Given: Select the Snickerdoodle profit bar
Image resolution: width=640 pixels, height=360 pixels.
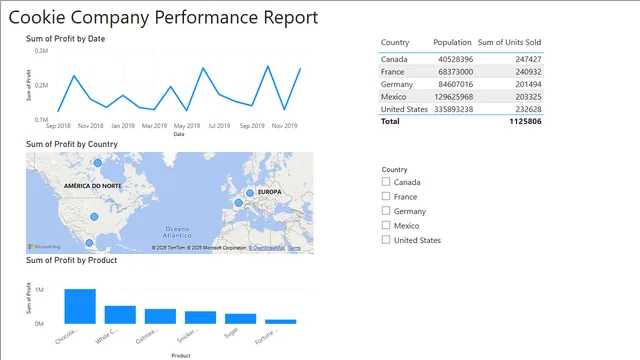Looking at the screenshot, I should (x=200, y=318).
